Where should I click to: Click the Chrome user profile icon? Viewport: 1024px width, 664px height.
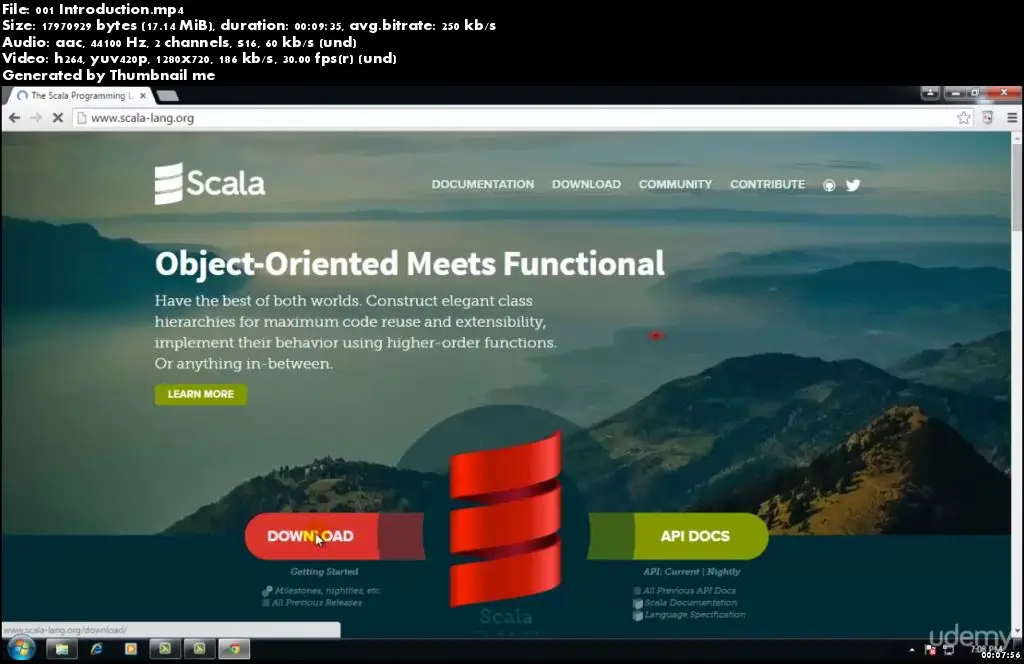tap(930, 93)
